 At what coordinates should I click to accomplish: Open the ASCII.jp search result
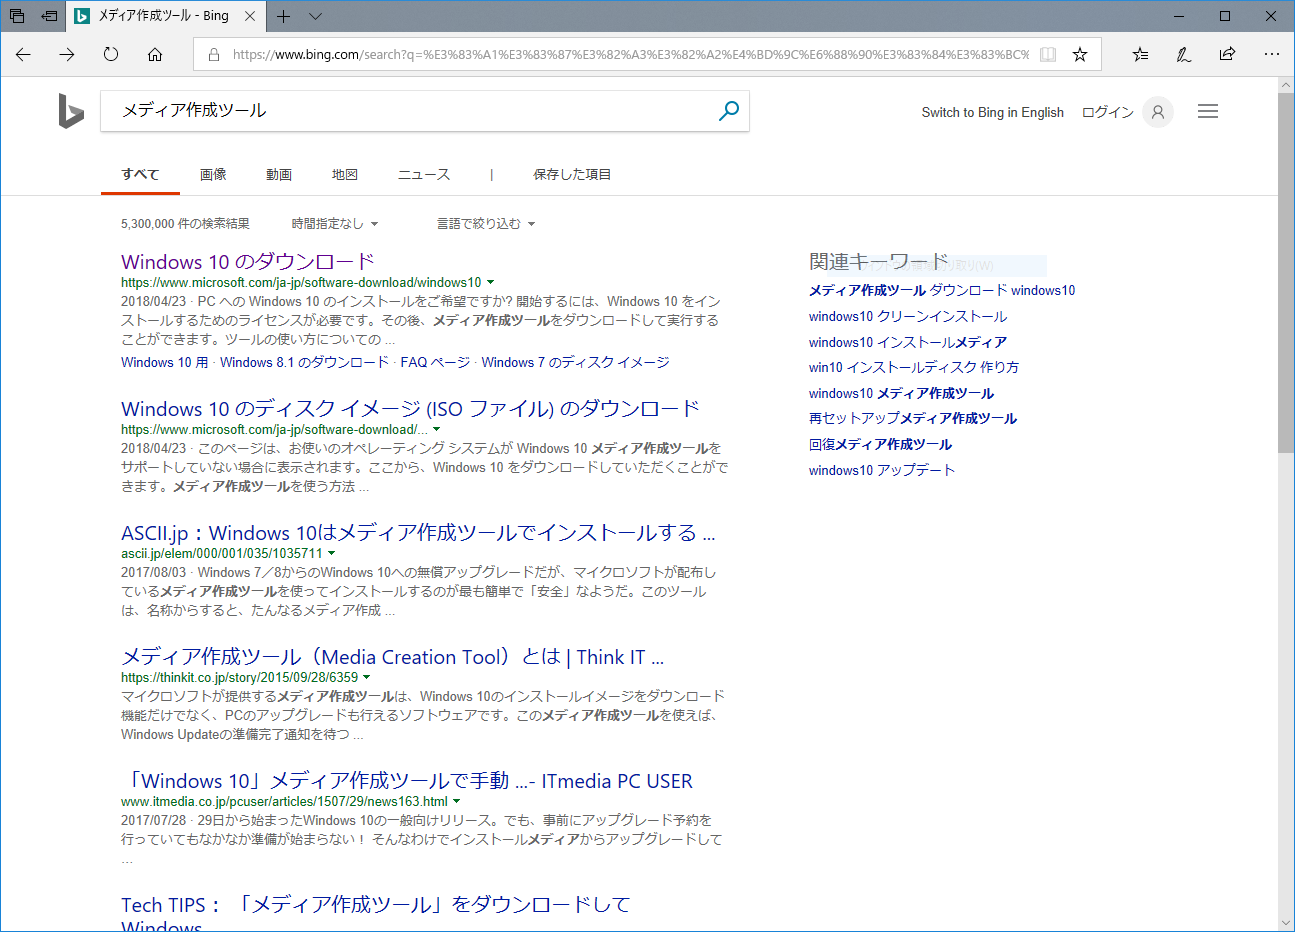coord(418,533)
